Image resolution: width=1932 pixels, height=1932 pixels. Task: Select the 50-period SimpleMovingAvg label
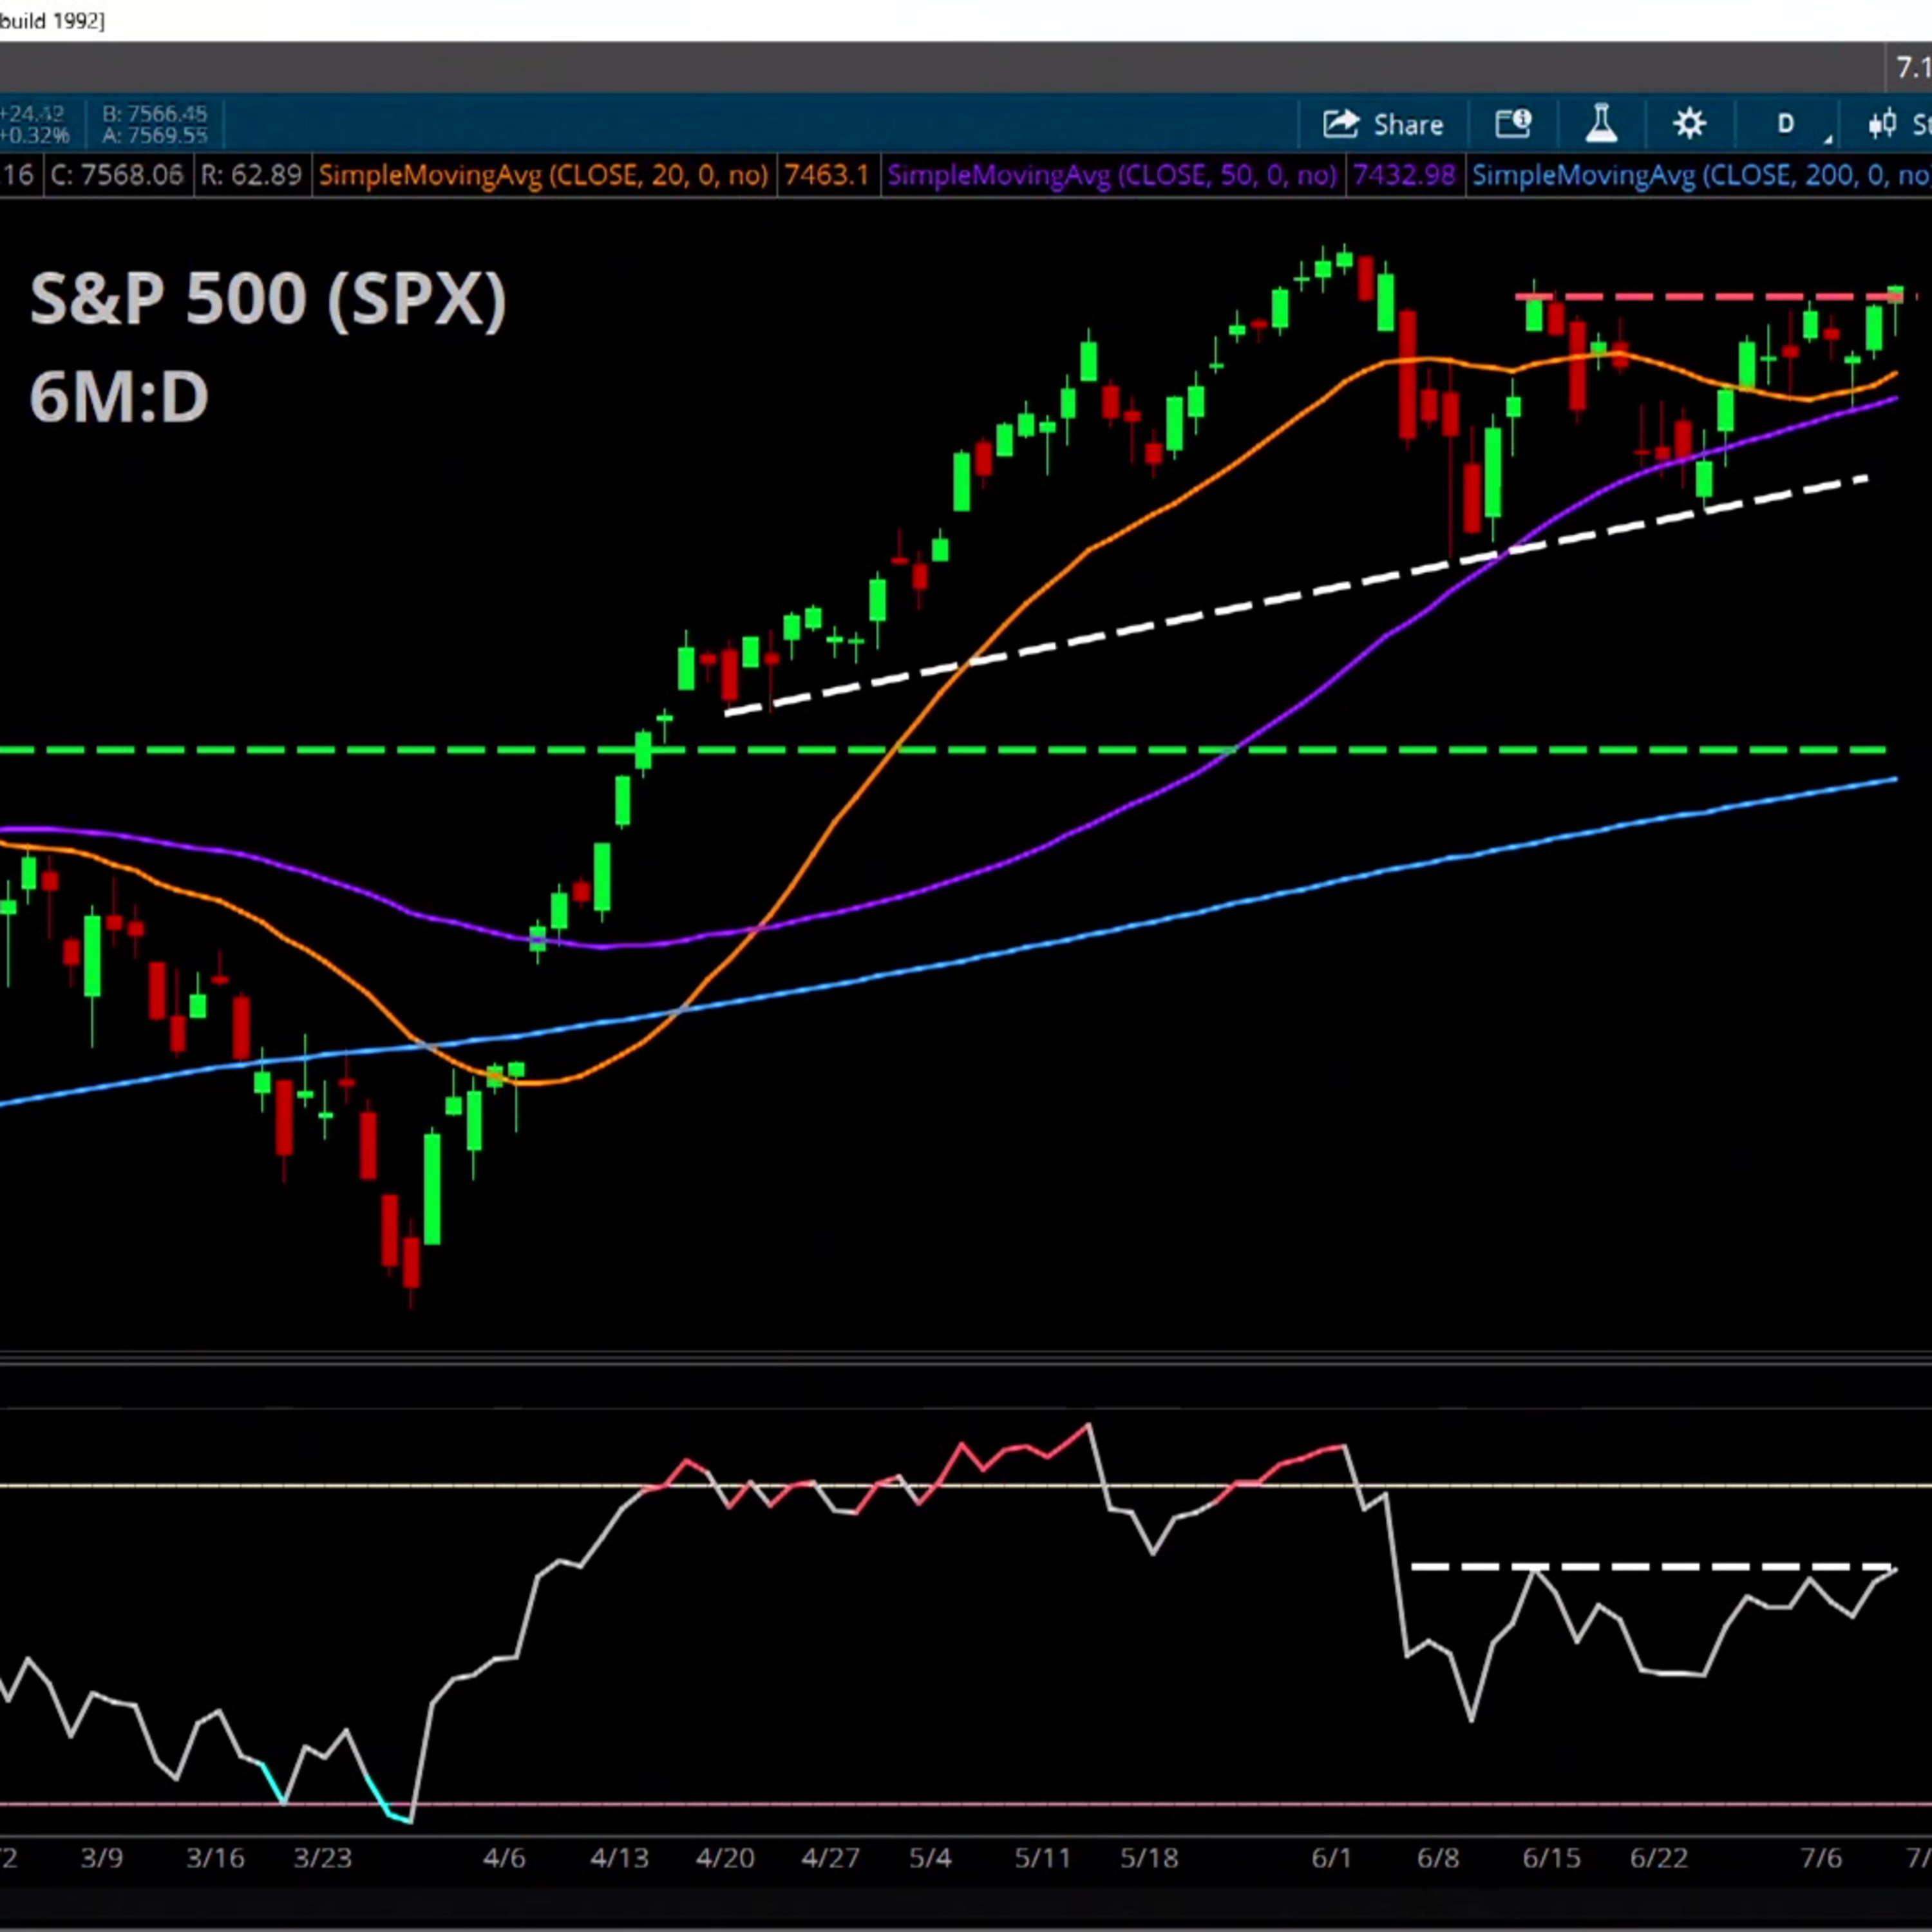coord(1112,176)
